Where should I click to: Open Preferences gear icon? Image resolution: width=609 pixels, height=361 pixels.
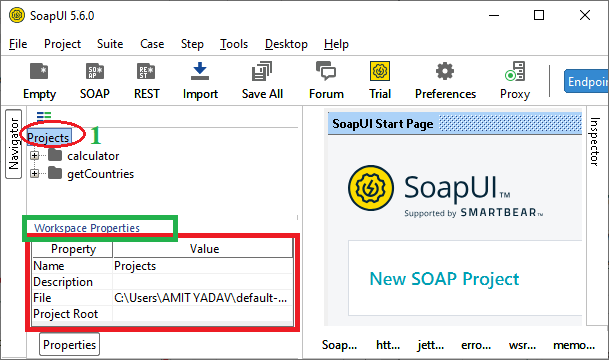click(445, 71)
